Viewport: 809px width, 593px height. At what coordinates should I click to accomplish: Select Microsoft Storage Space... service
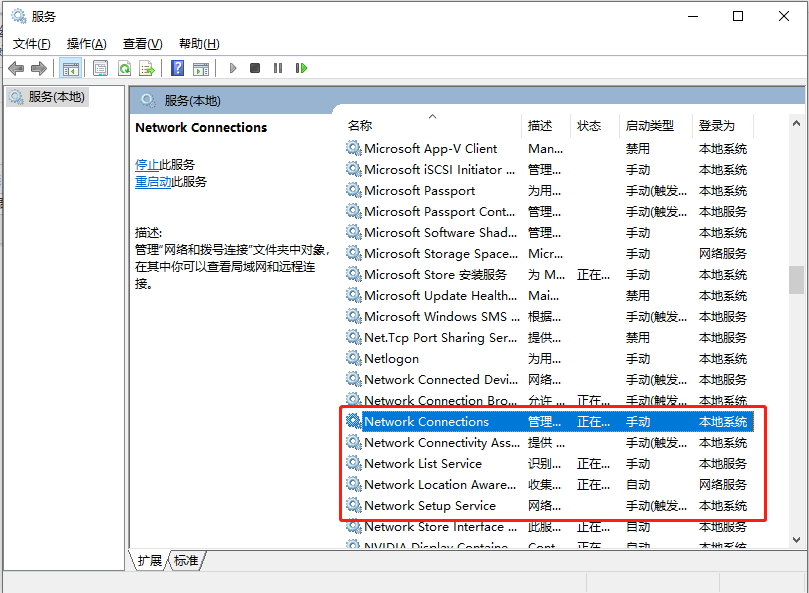pos(549,253)
